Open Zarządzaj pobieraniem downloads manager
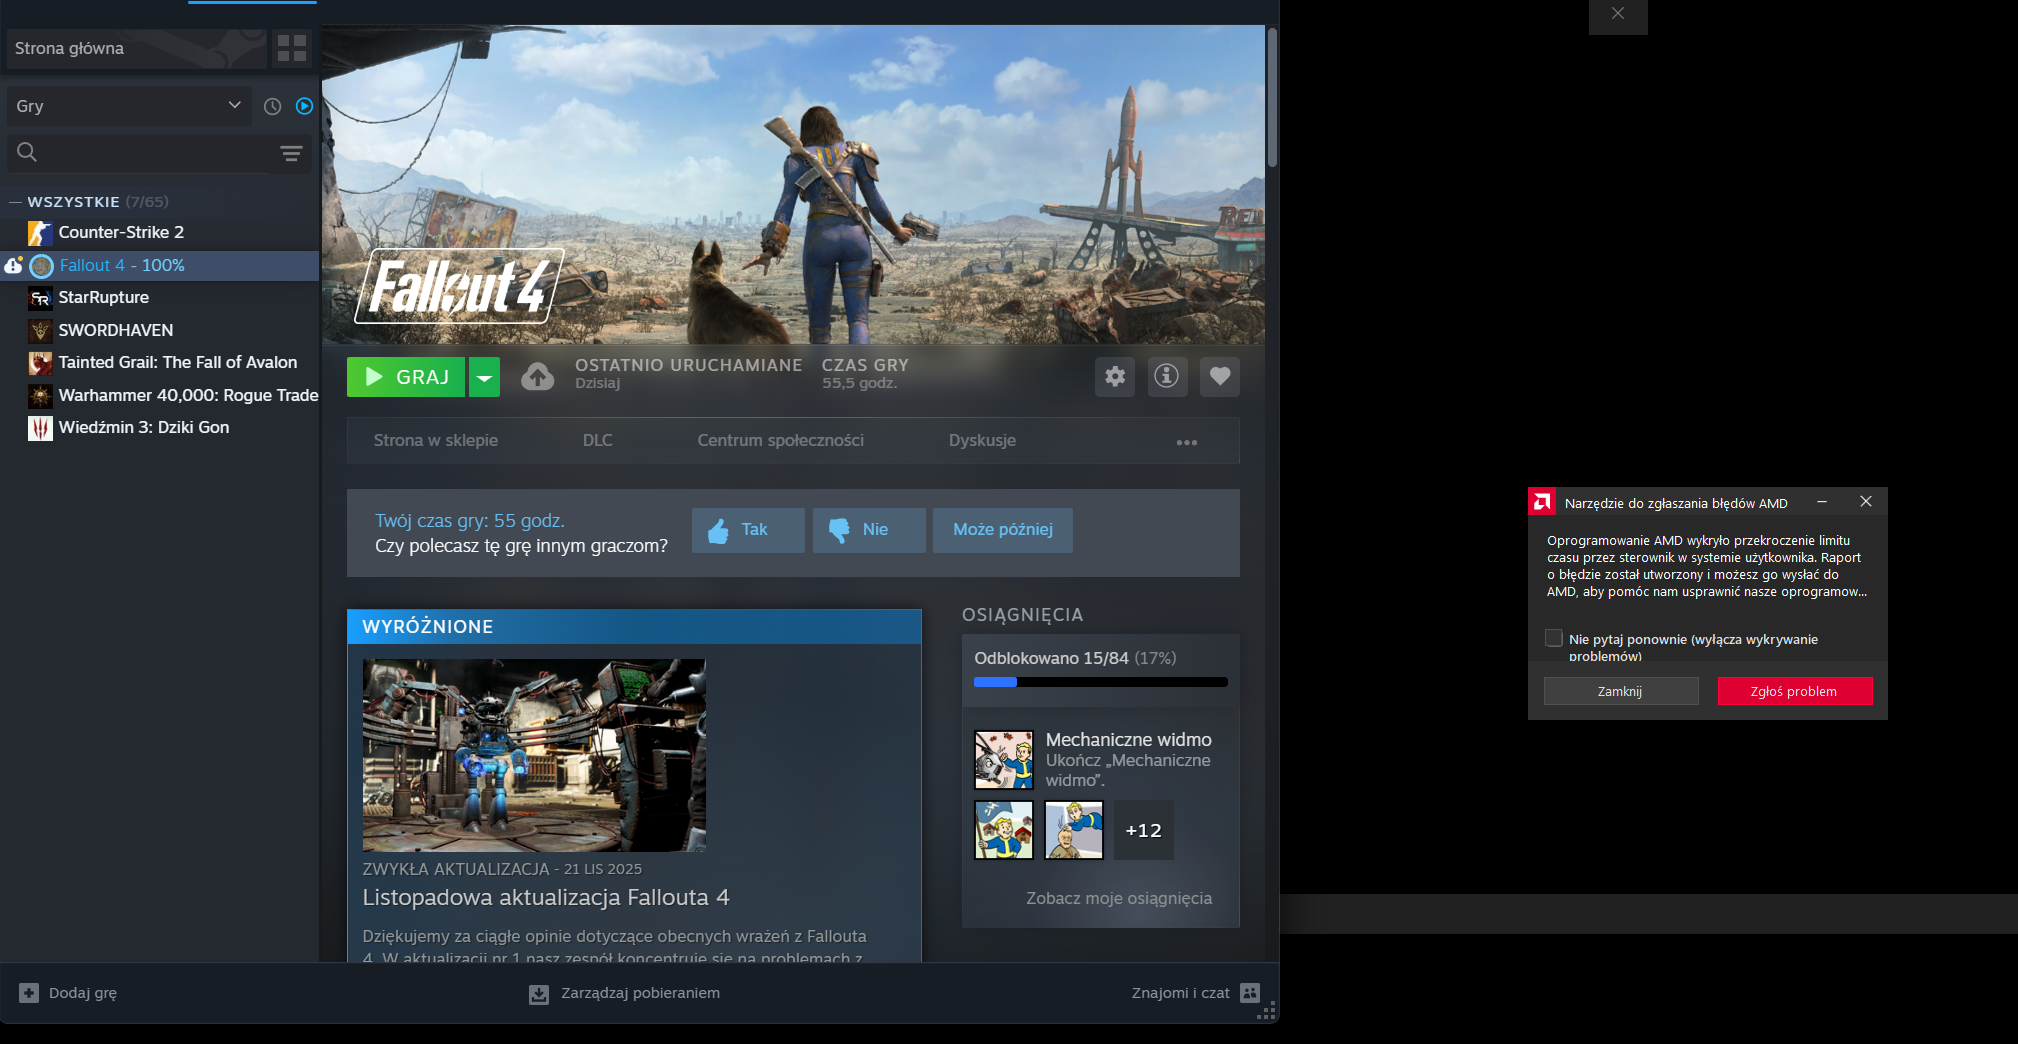This screenshot has width=2018, height=1044. click(x=624, y=993)
